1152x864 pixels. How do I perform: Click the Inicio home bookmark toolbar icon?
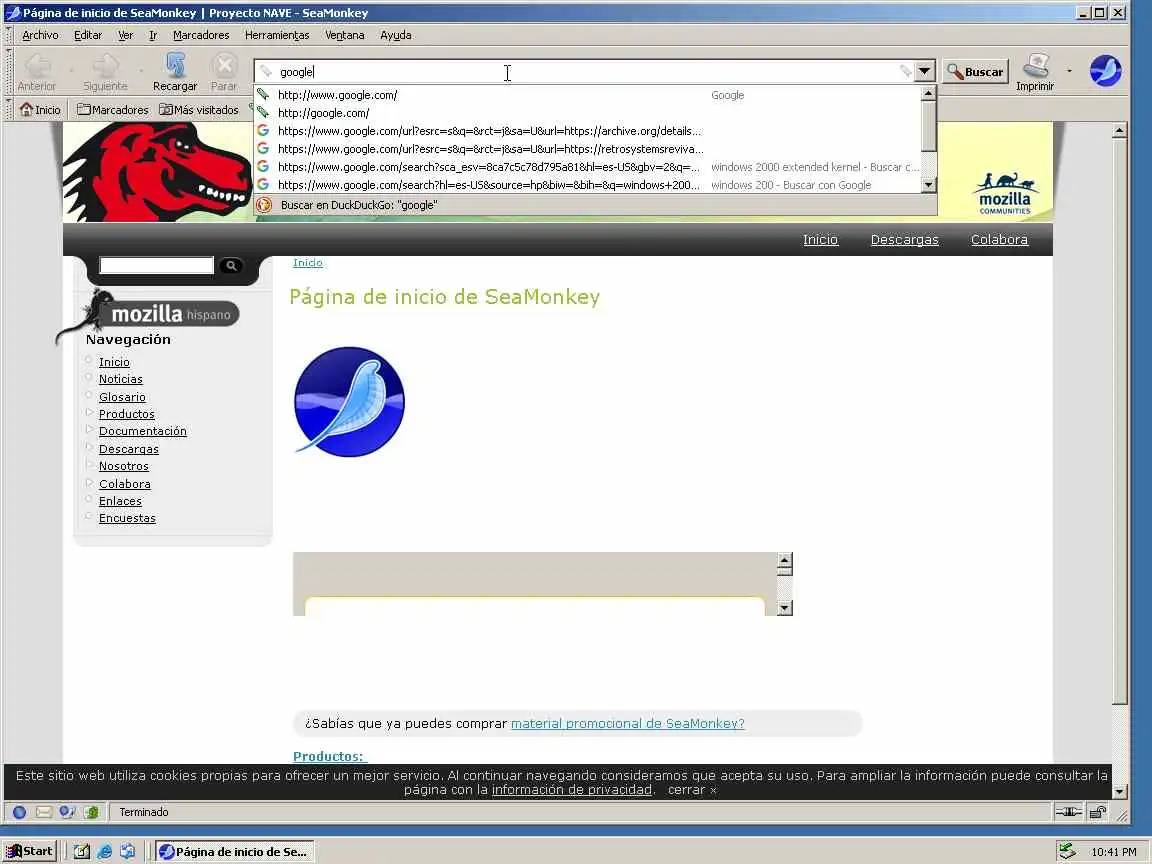(x=40, y=109)
